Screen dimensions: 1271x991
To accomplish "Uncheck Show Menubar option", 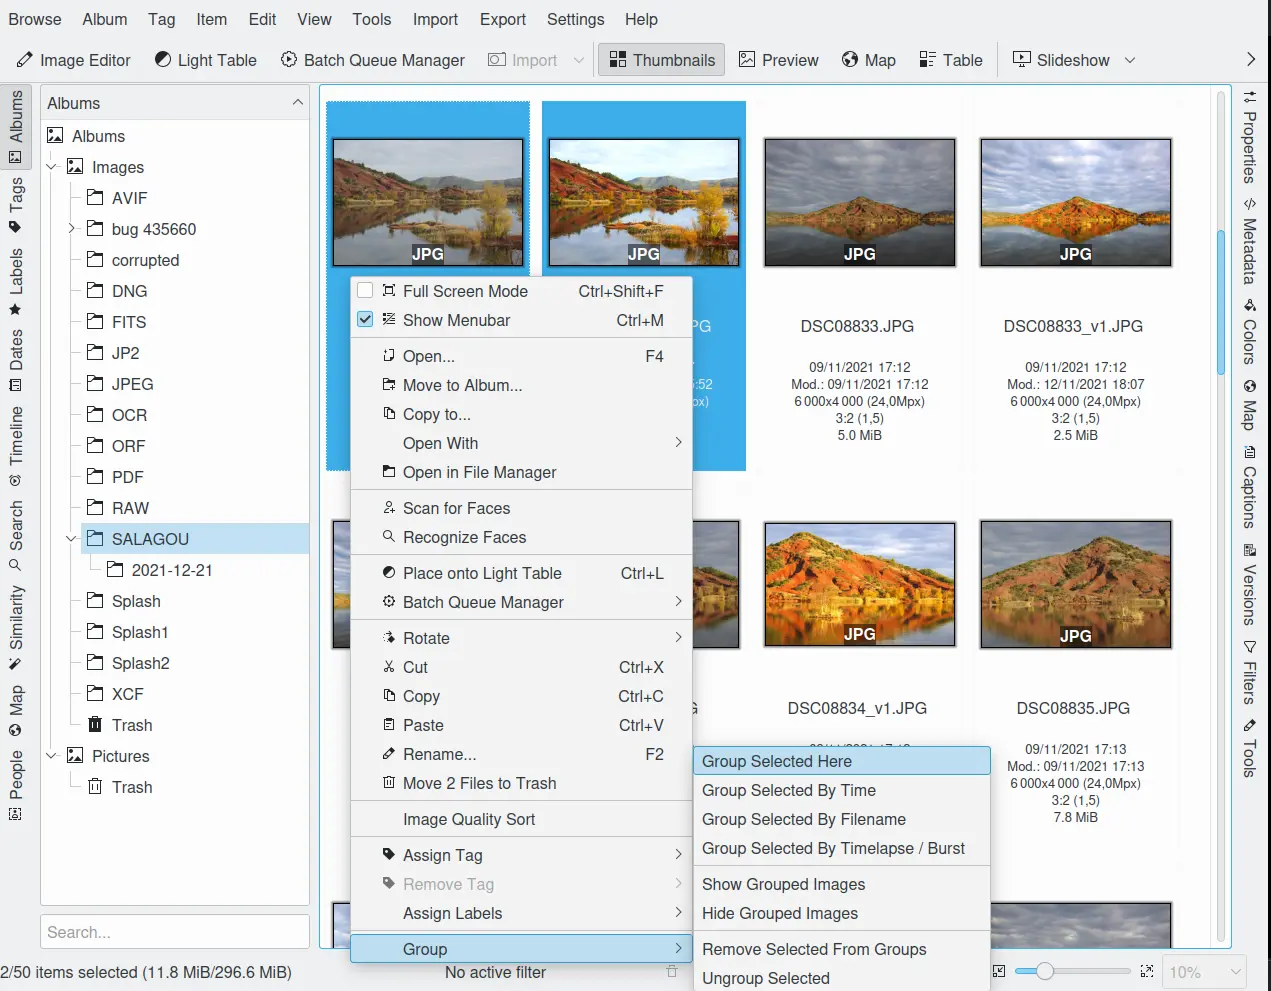I will pyautogui.click(x=365, y=320).
